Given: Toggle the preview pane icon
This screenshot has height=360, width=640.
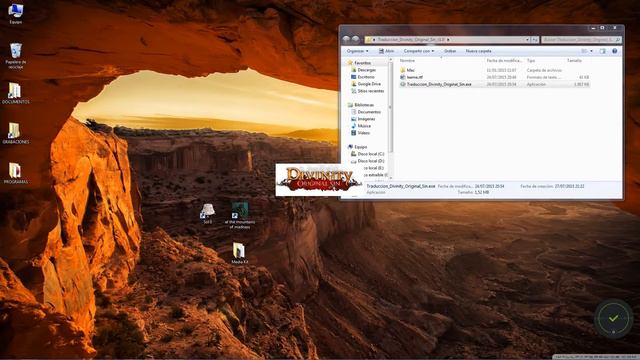Looking at the screenshot, I should [x=602, y=51].
